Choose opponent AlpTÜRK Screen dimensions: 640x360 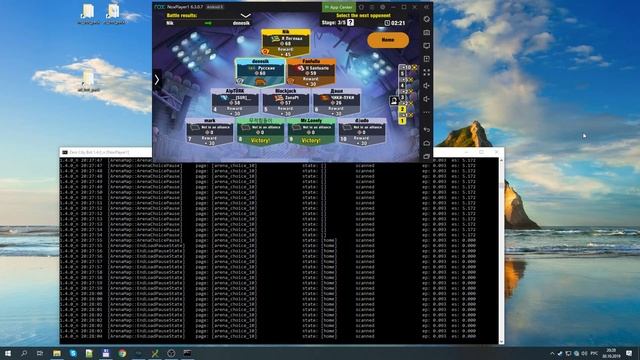point(235,102)
